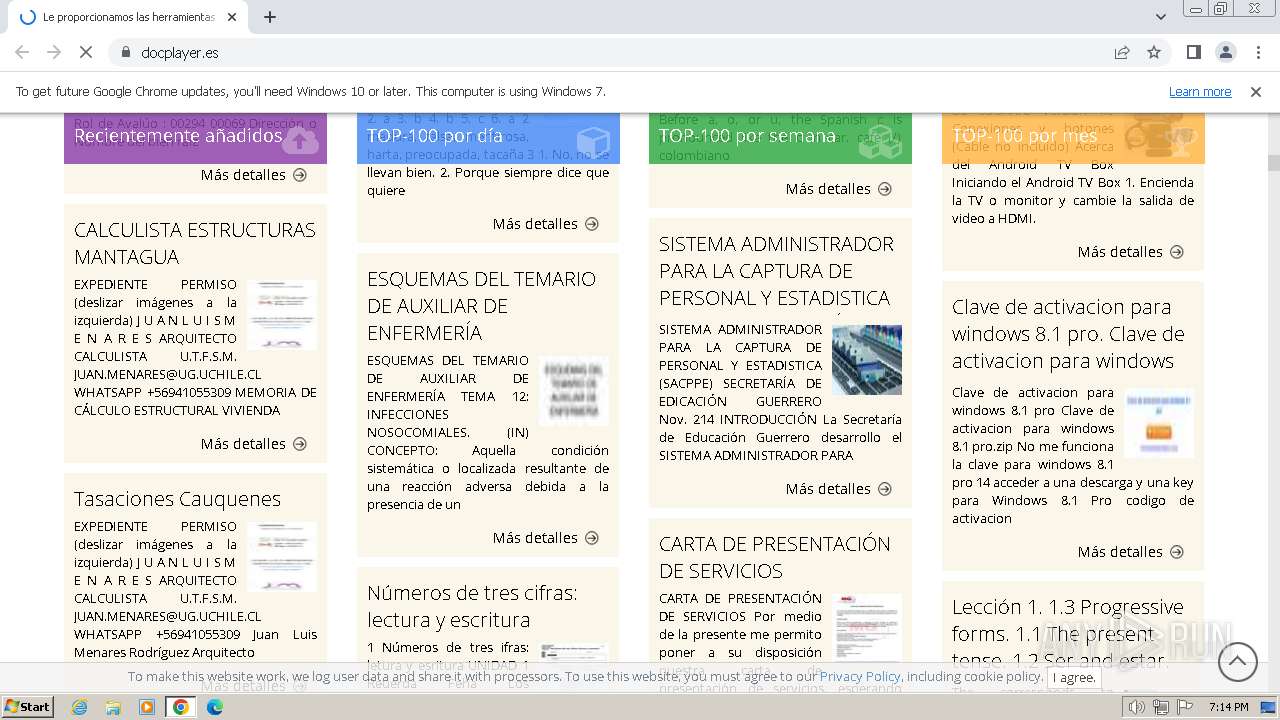Click the Clave de activacion thumbnail
Viewport: 1280px width, 720px height.
pos(1159,423)
